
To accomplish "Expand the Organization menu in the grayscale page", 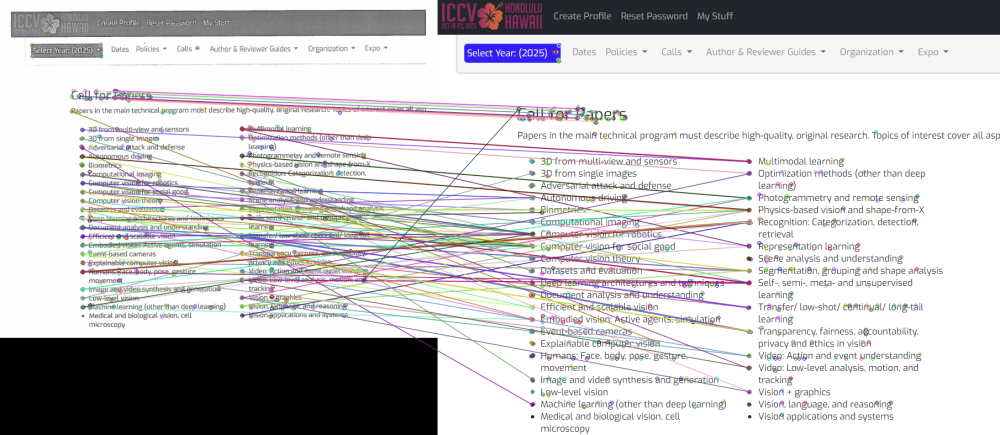I will 332,48.
